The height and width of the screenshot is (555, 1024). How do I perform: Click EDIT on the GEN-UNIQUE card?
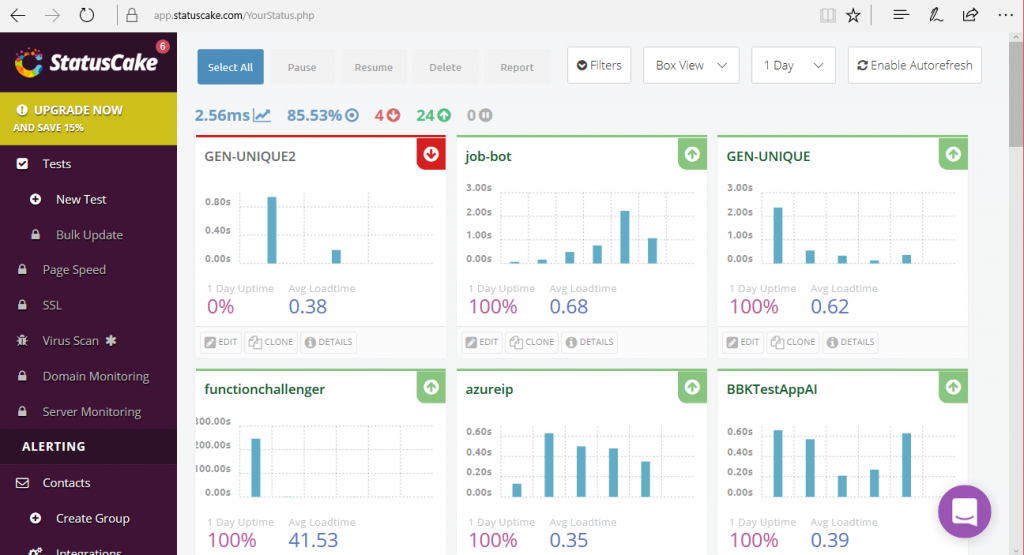coord(743,341)
